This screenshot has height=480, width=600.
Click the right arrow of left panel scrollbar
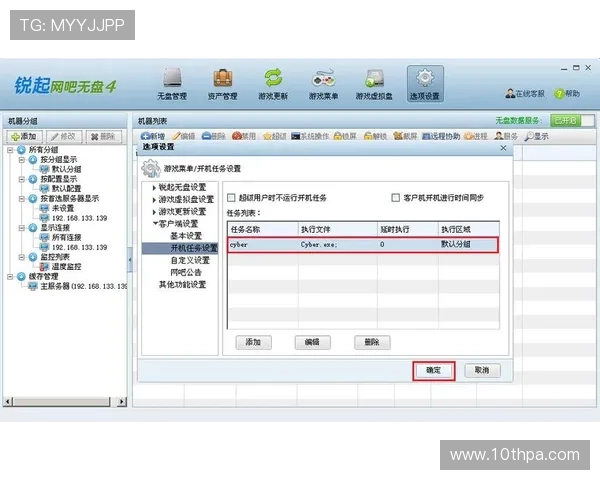(x=122, y=402)
